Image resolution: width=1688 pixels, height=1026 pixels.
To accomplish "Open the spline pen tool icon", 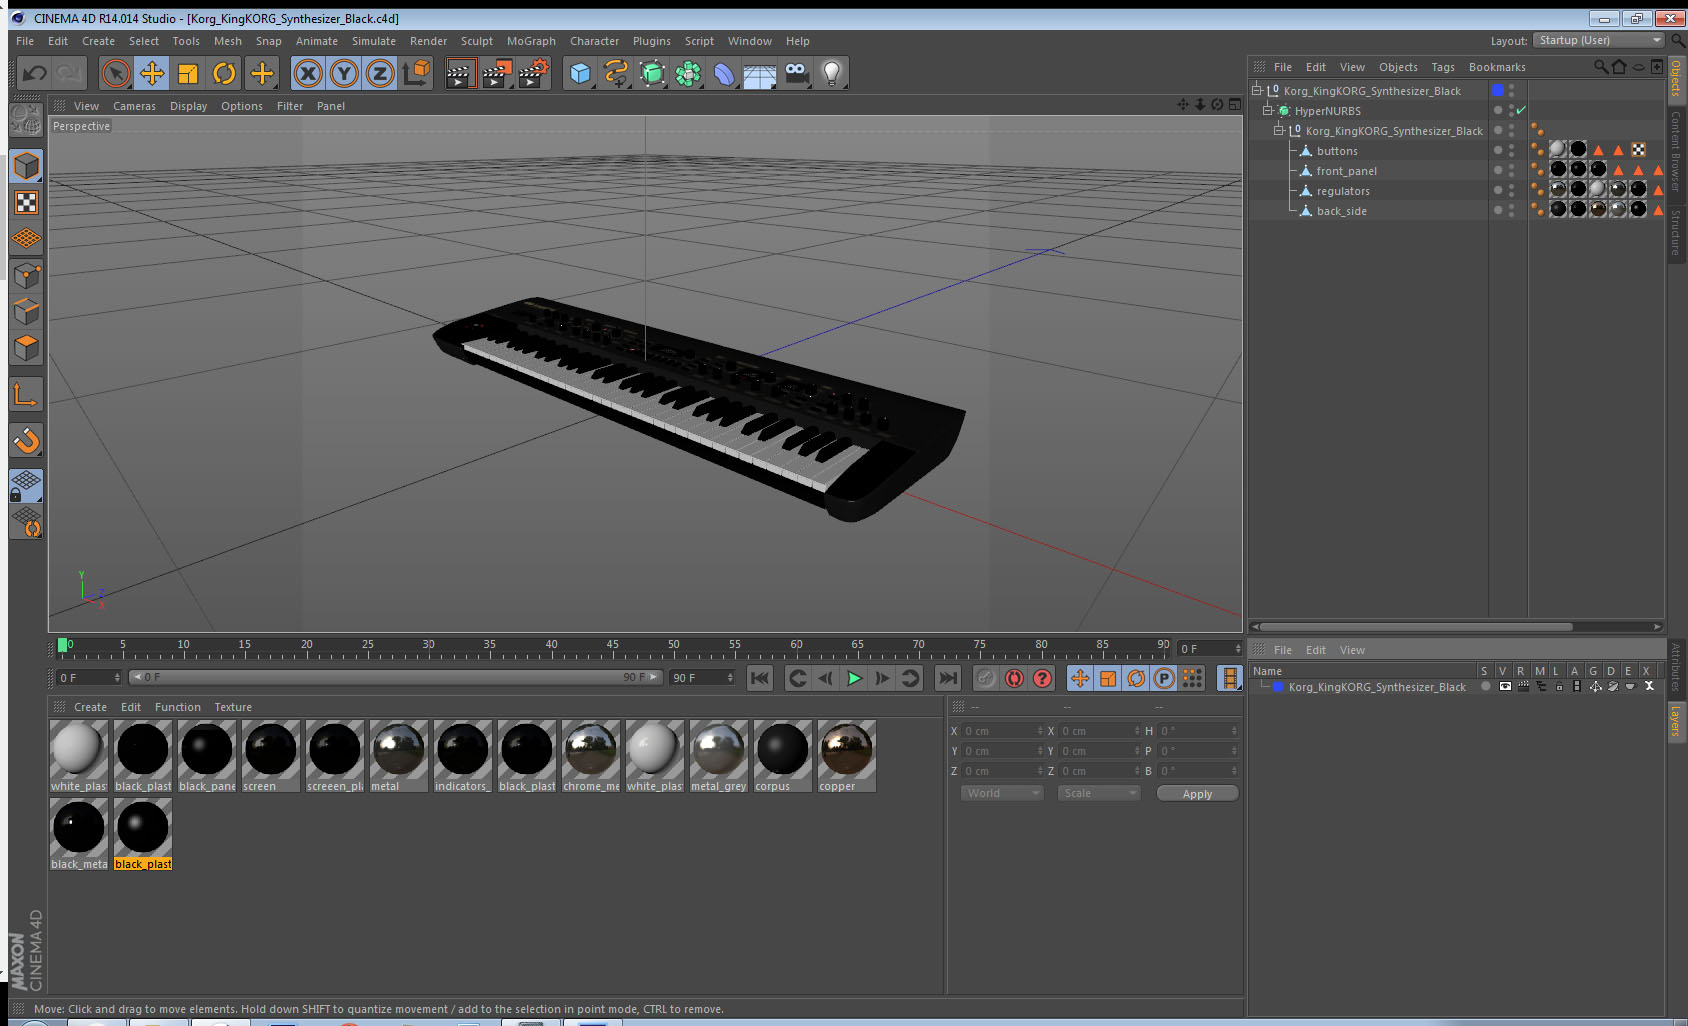I will click(616, 73).
